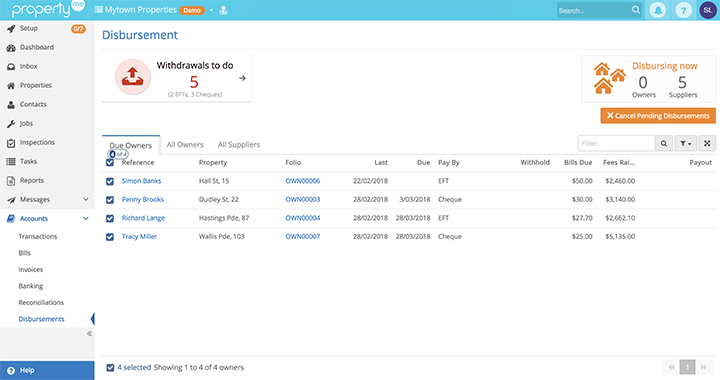Click the next page double arrow
This screenshot has height=380, width=720.
point(703,367)
